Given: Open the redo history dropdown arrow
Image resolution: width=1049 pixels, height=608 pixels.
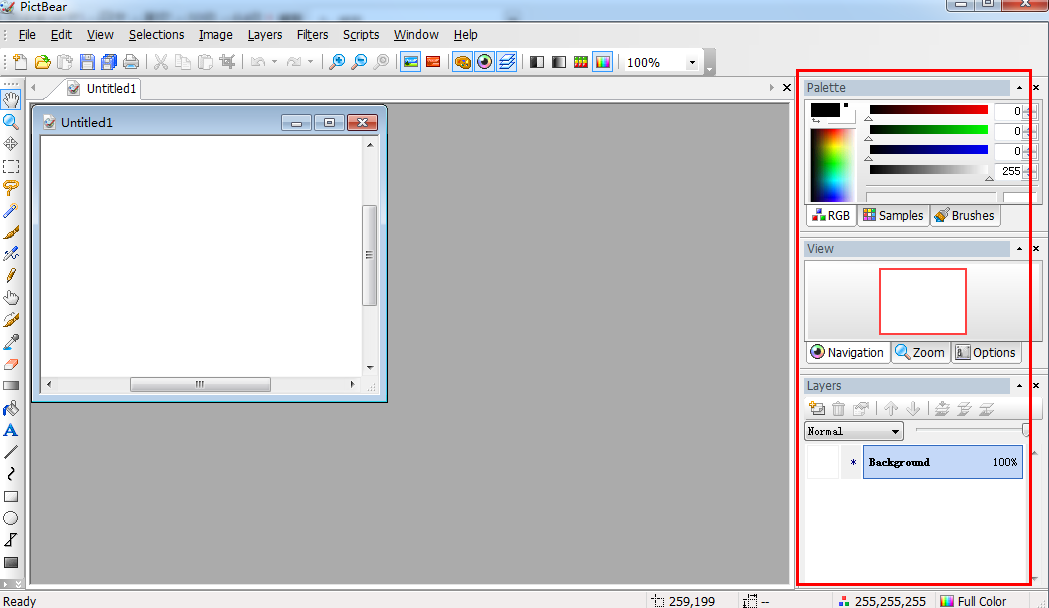Looking at the screenshot, I should (x=310, y=62).
